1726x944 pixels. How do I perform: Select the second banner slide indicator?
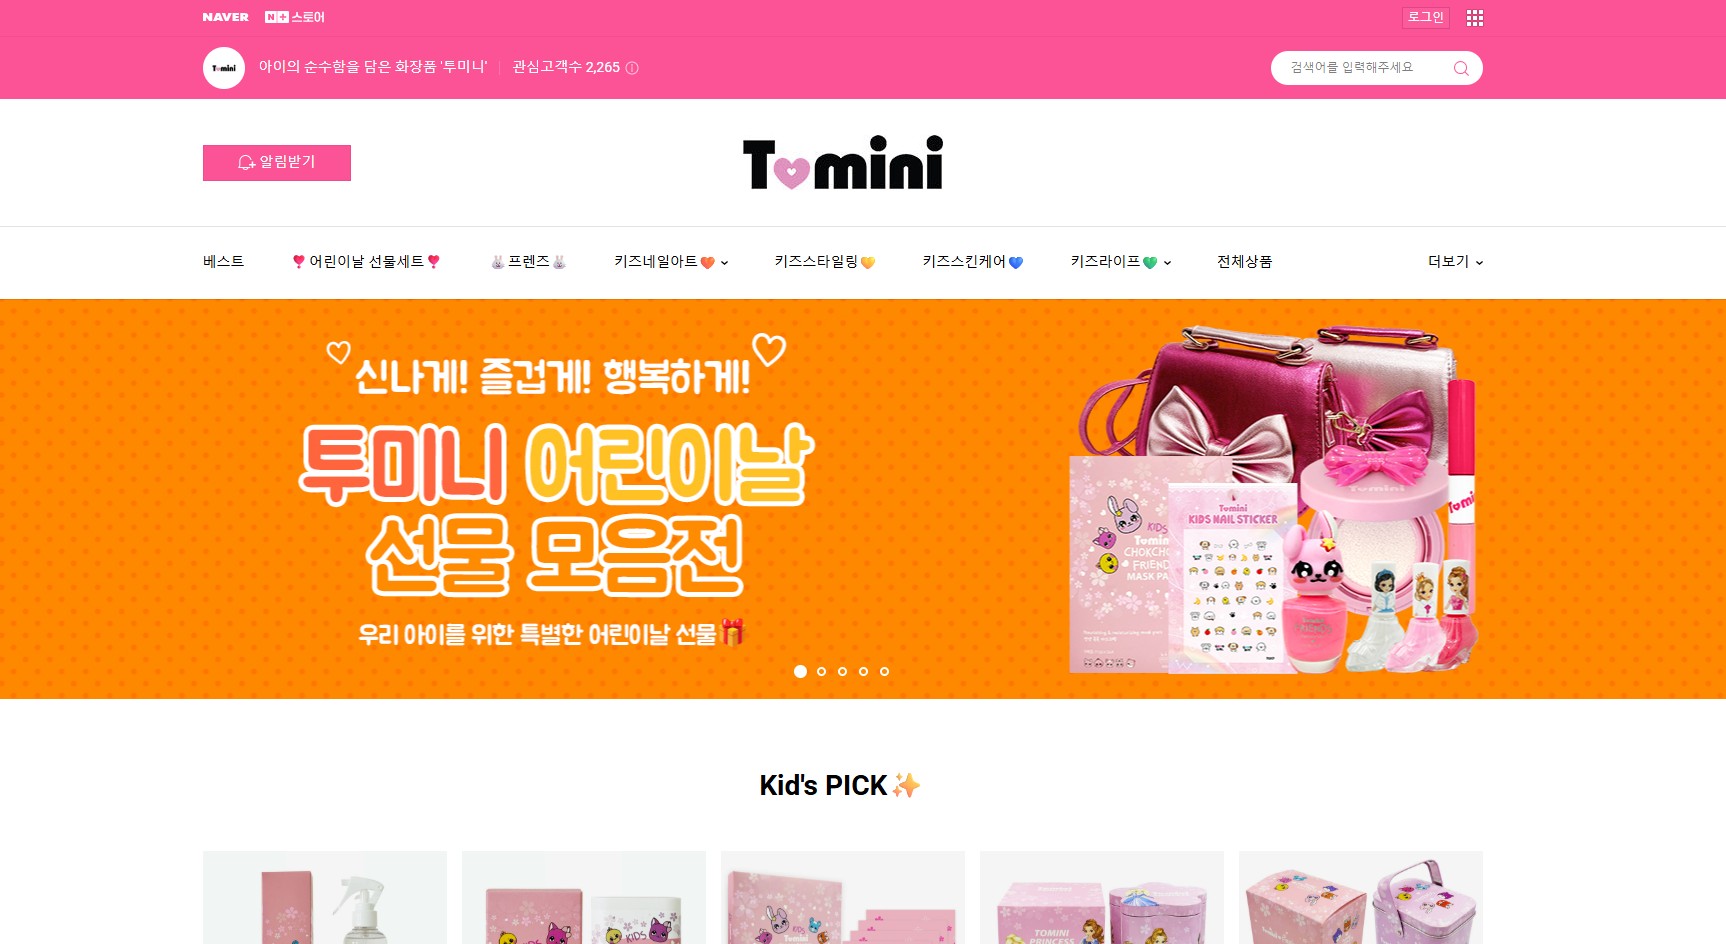point(821,671)
